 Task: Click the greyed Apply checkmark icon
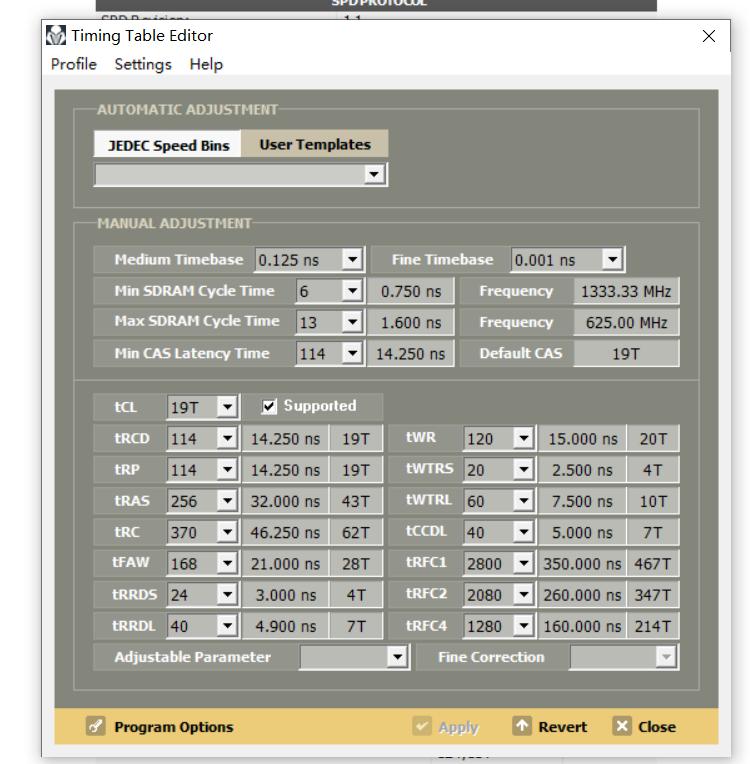422,727
